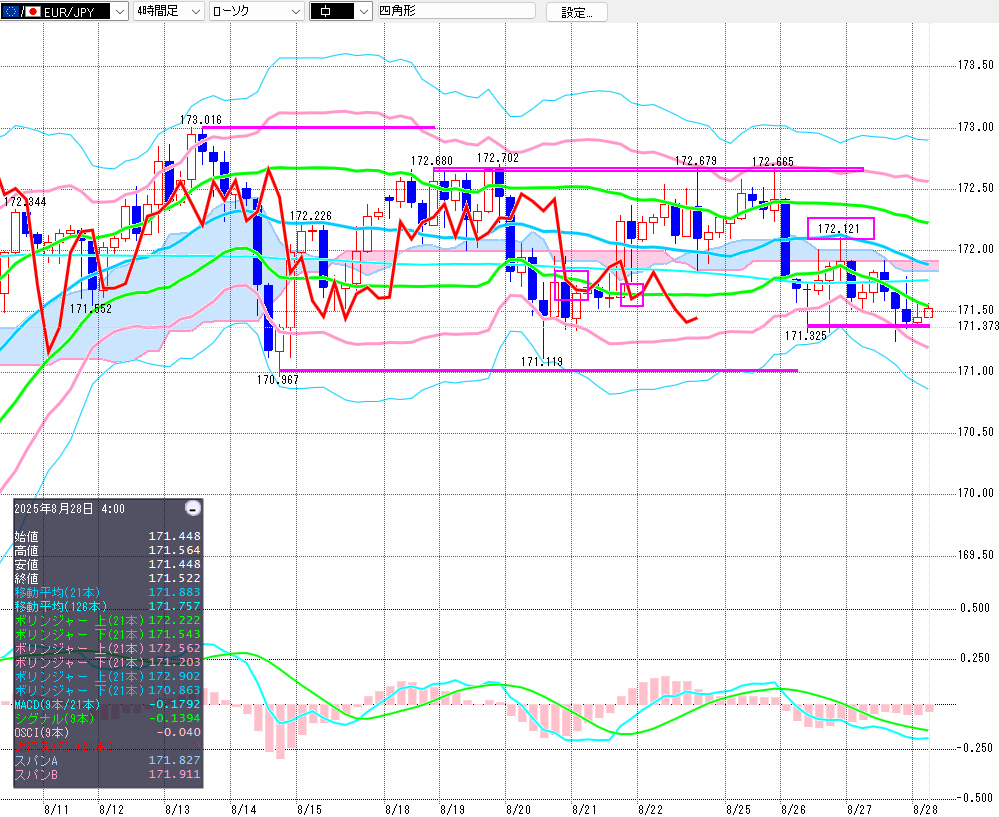Click the 172.702 peak price label
Screen dimensions: 999x817
[498, 158]
